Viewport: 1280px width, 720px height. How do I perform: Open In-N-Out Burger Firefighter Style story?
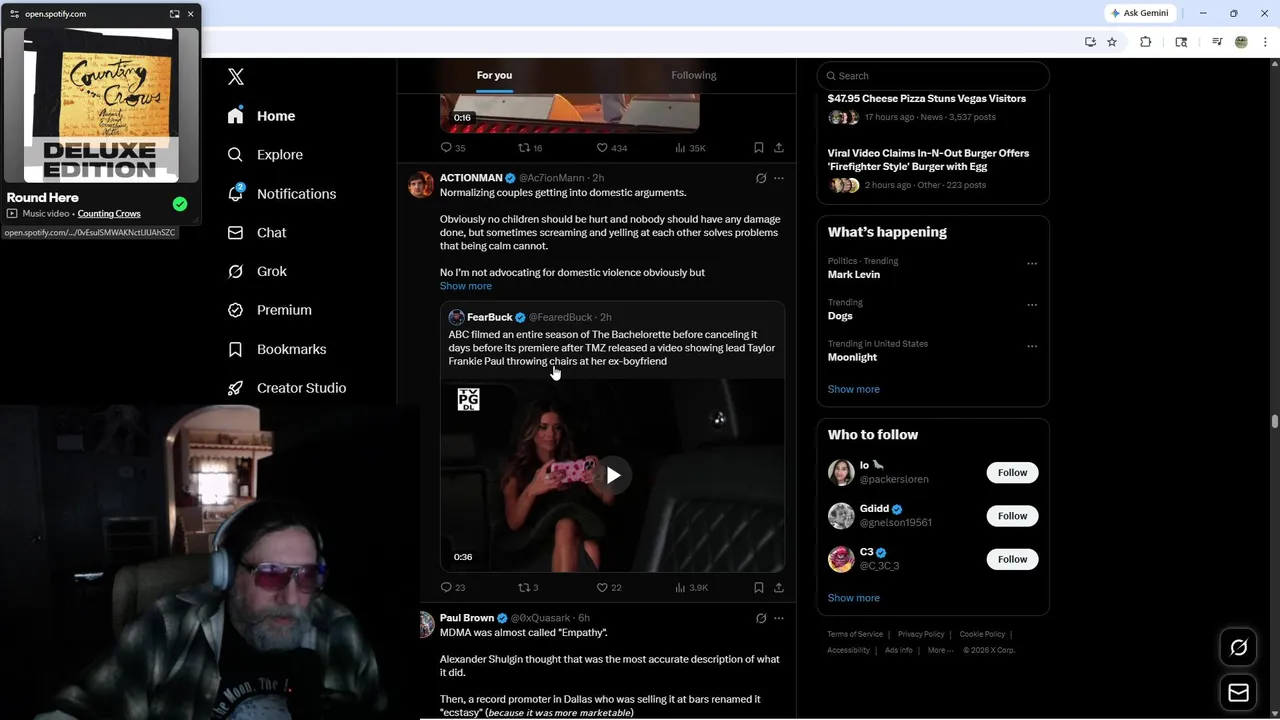[x=928, y=160]
